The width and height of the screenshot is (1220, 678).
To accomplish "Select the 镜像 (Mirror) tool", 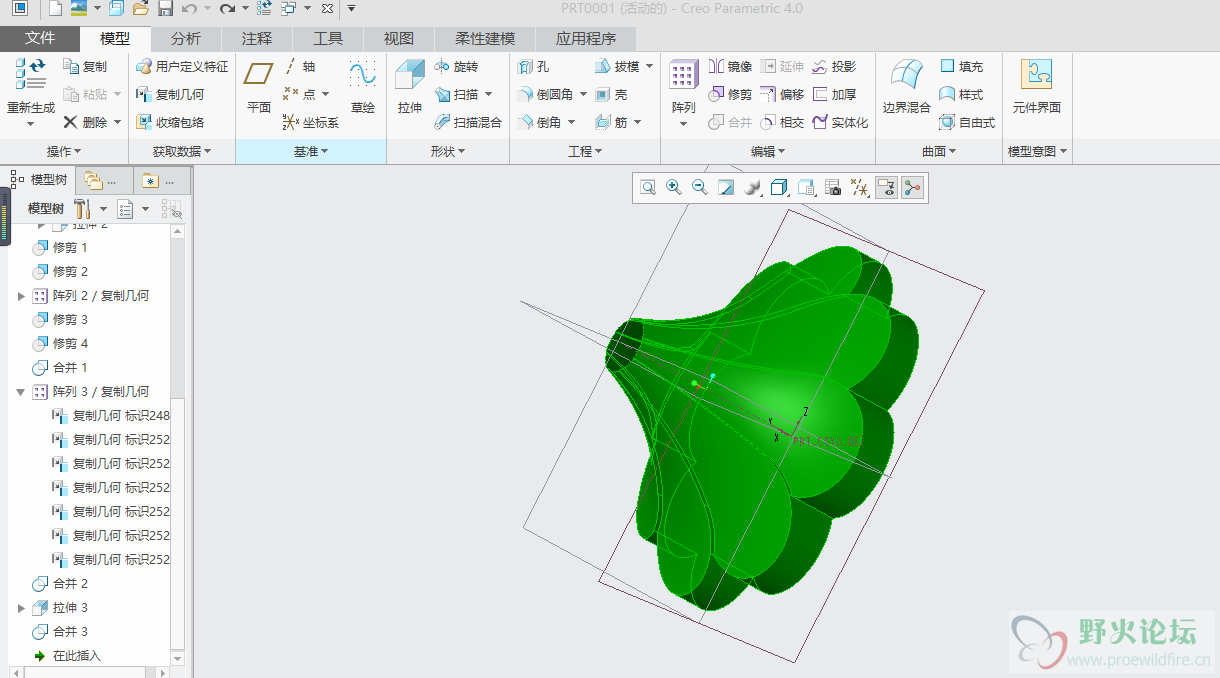I will click(x=730, y=66).
